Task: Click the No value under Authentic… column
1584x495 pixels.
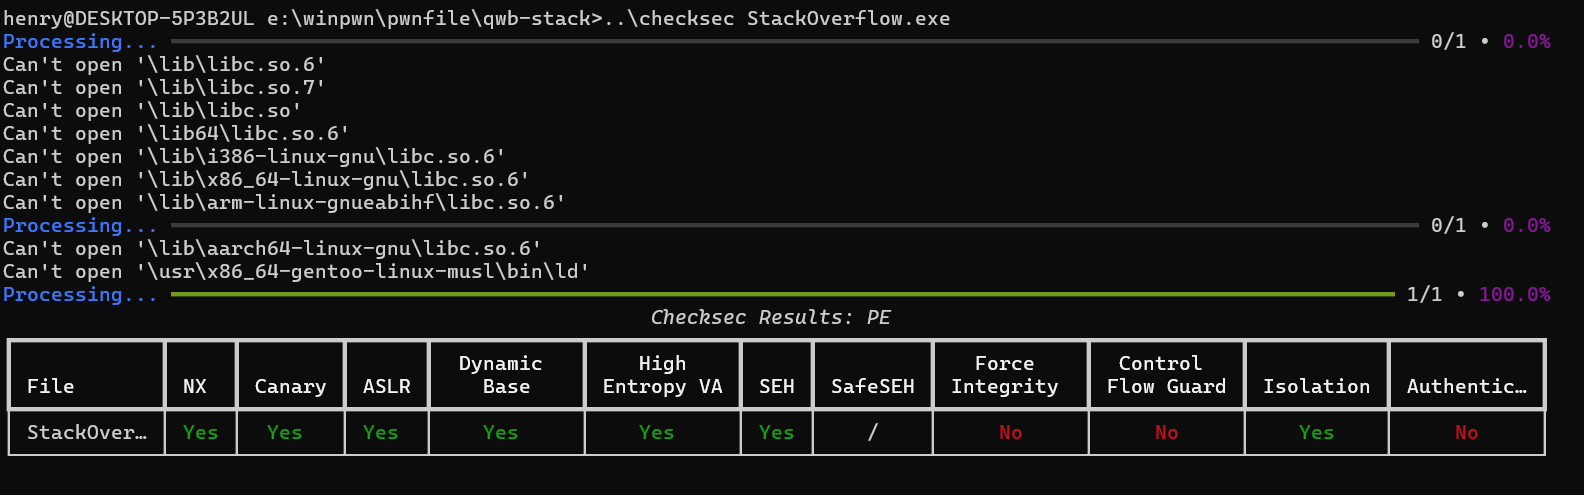Action: (x=1466, y=433)
